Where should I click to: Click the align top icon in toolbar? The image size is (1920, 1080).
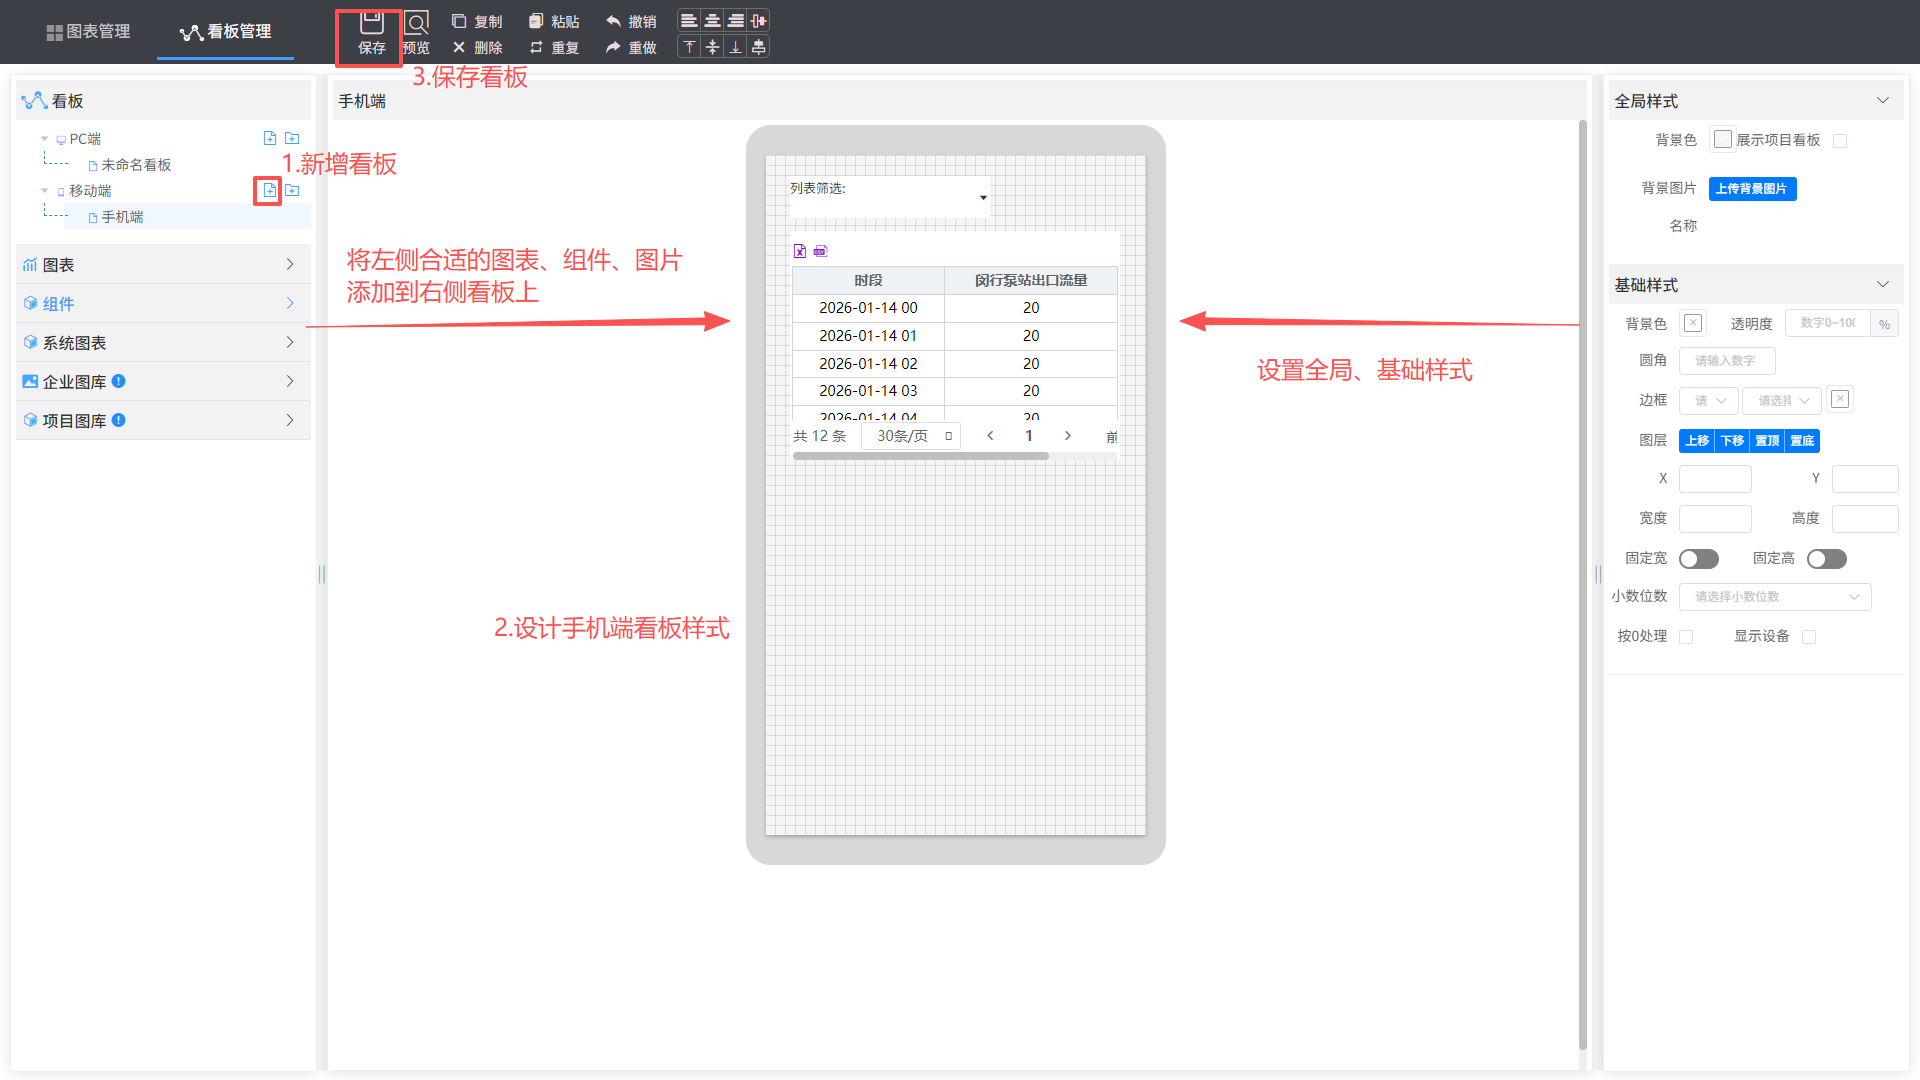[x=689, y=47]
